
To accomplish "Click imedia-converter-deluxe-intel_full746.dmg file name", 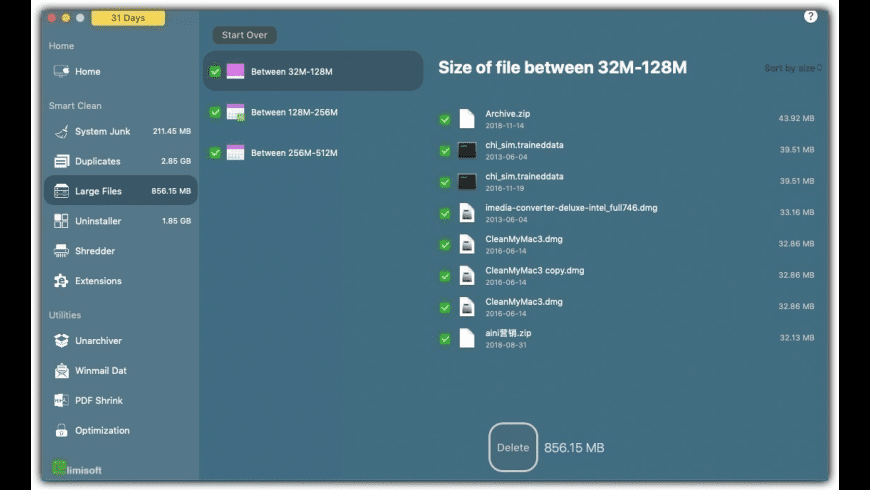I will tap(571, 208).
